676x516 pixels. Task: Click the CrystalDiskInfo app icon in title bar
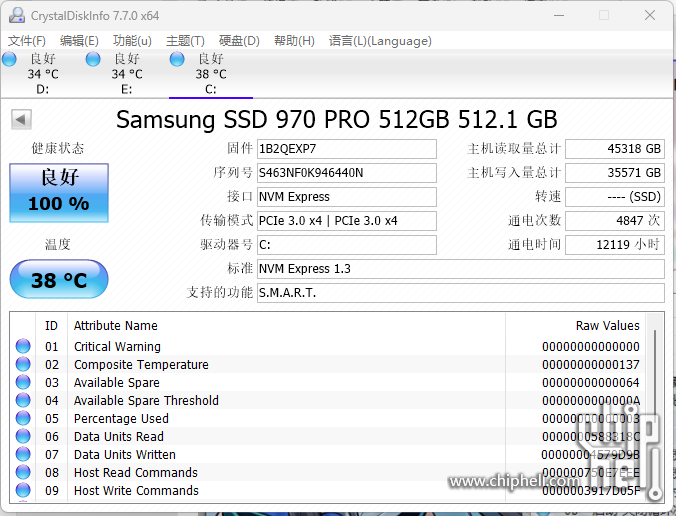pyautogui.click(x=17, y=16)
